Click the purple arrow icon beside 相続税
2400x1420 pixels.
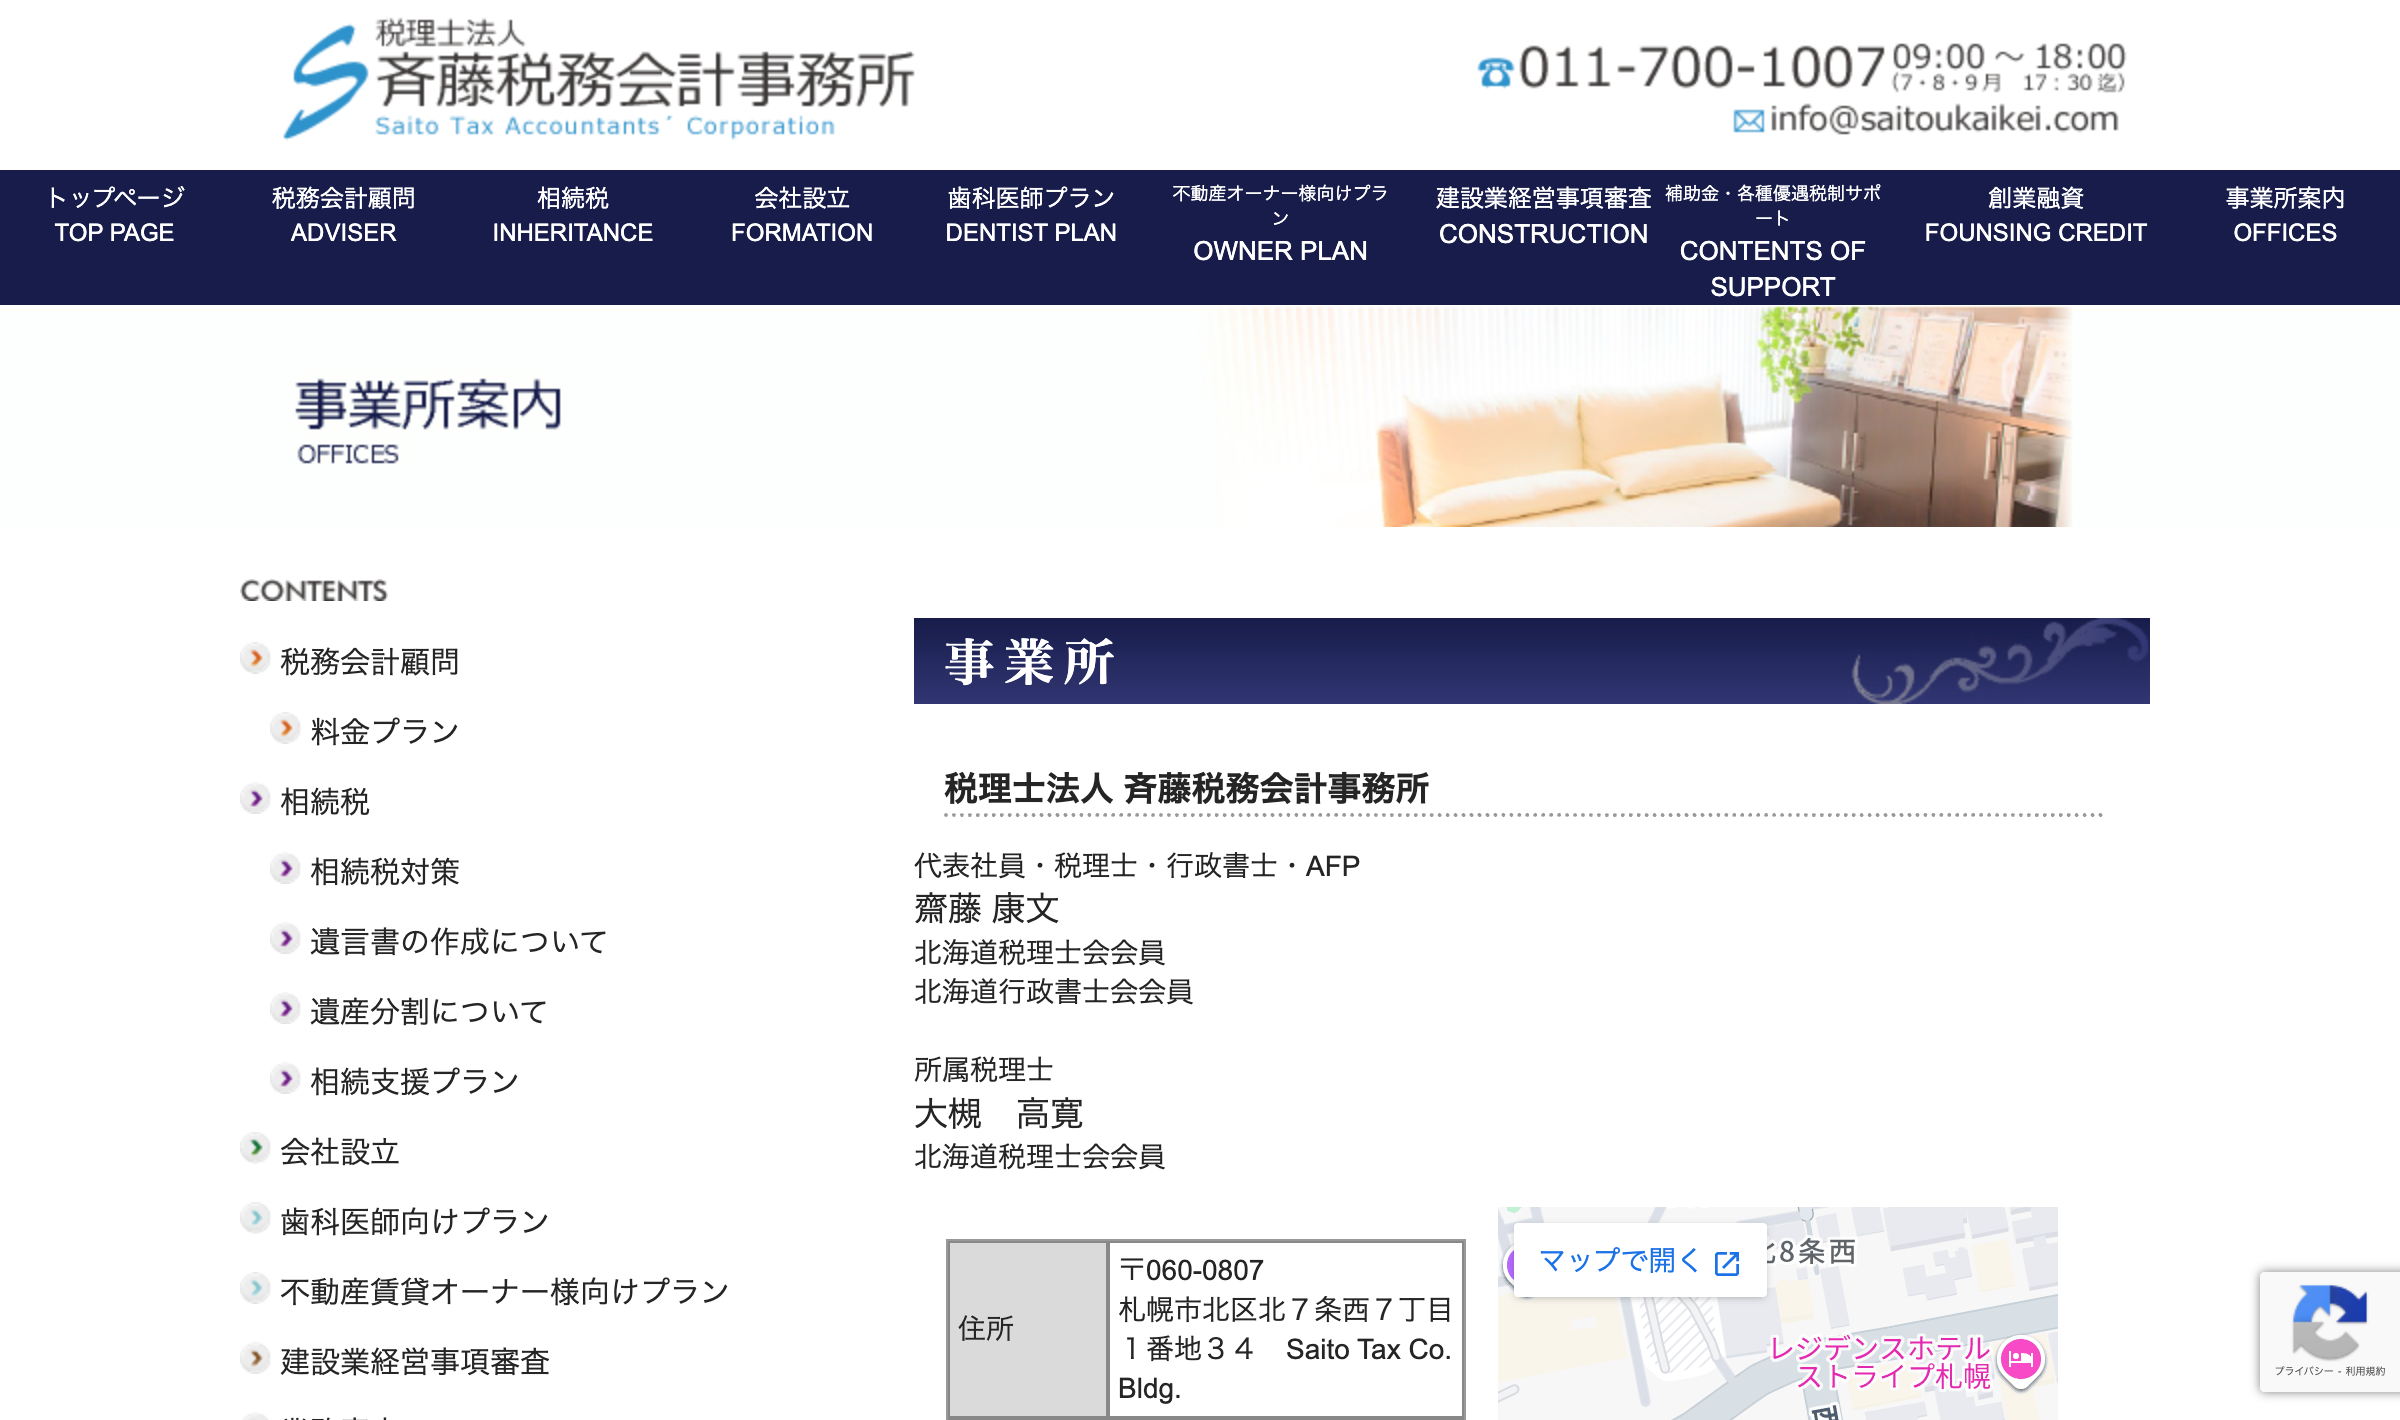click(x=256, y=798)
